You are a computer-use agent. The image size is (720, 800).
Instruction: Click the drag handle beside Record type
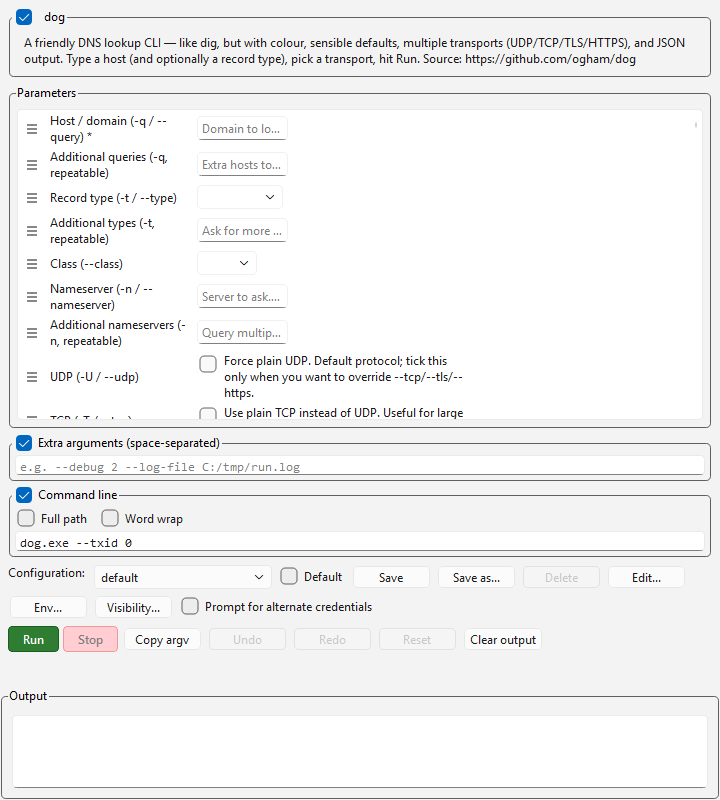tap(32, 198)
